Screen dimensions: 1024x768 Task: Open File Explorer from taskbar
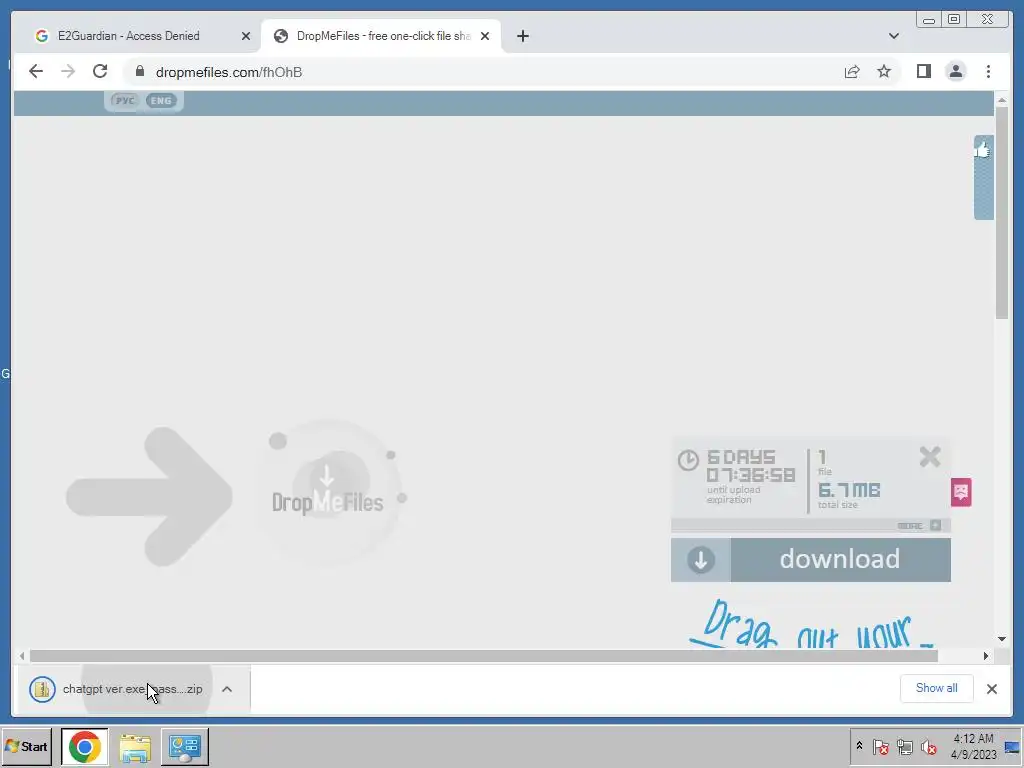[135, 748]
